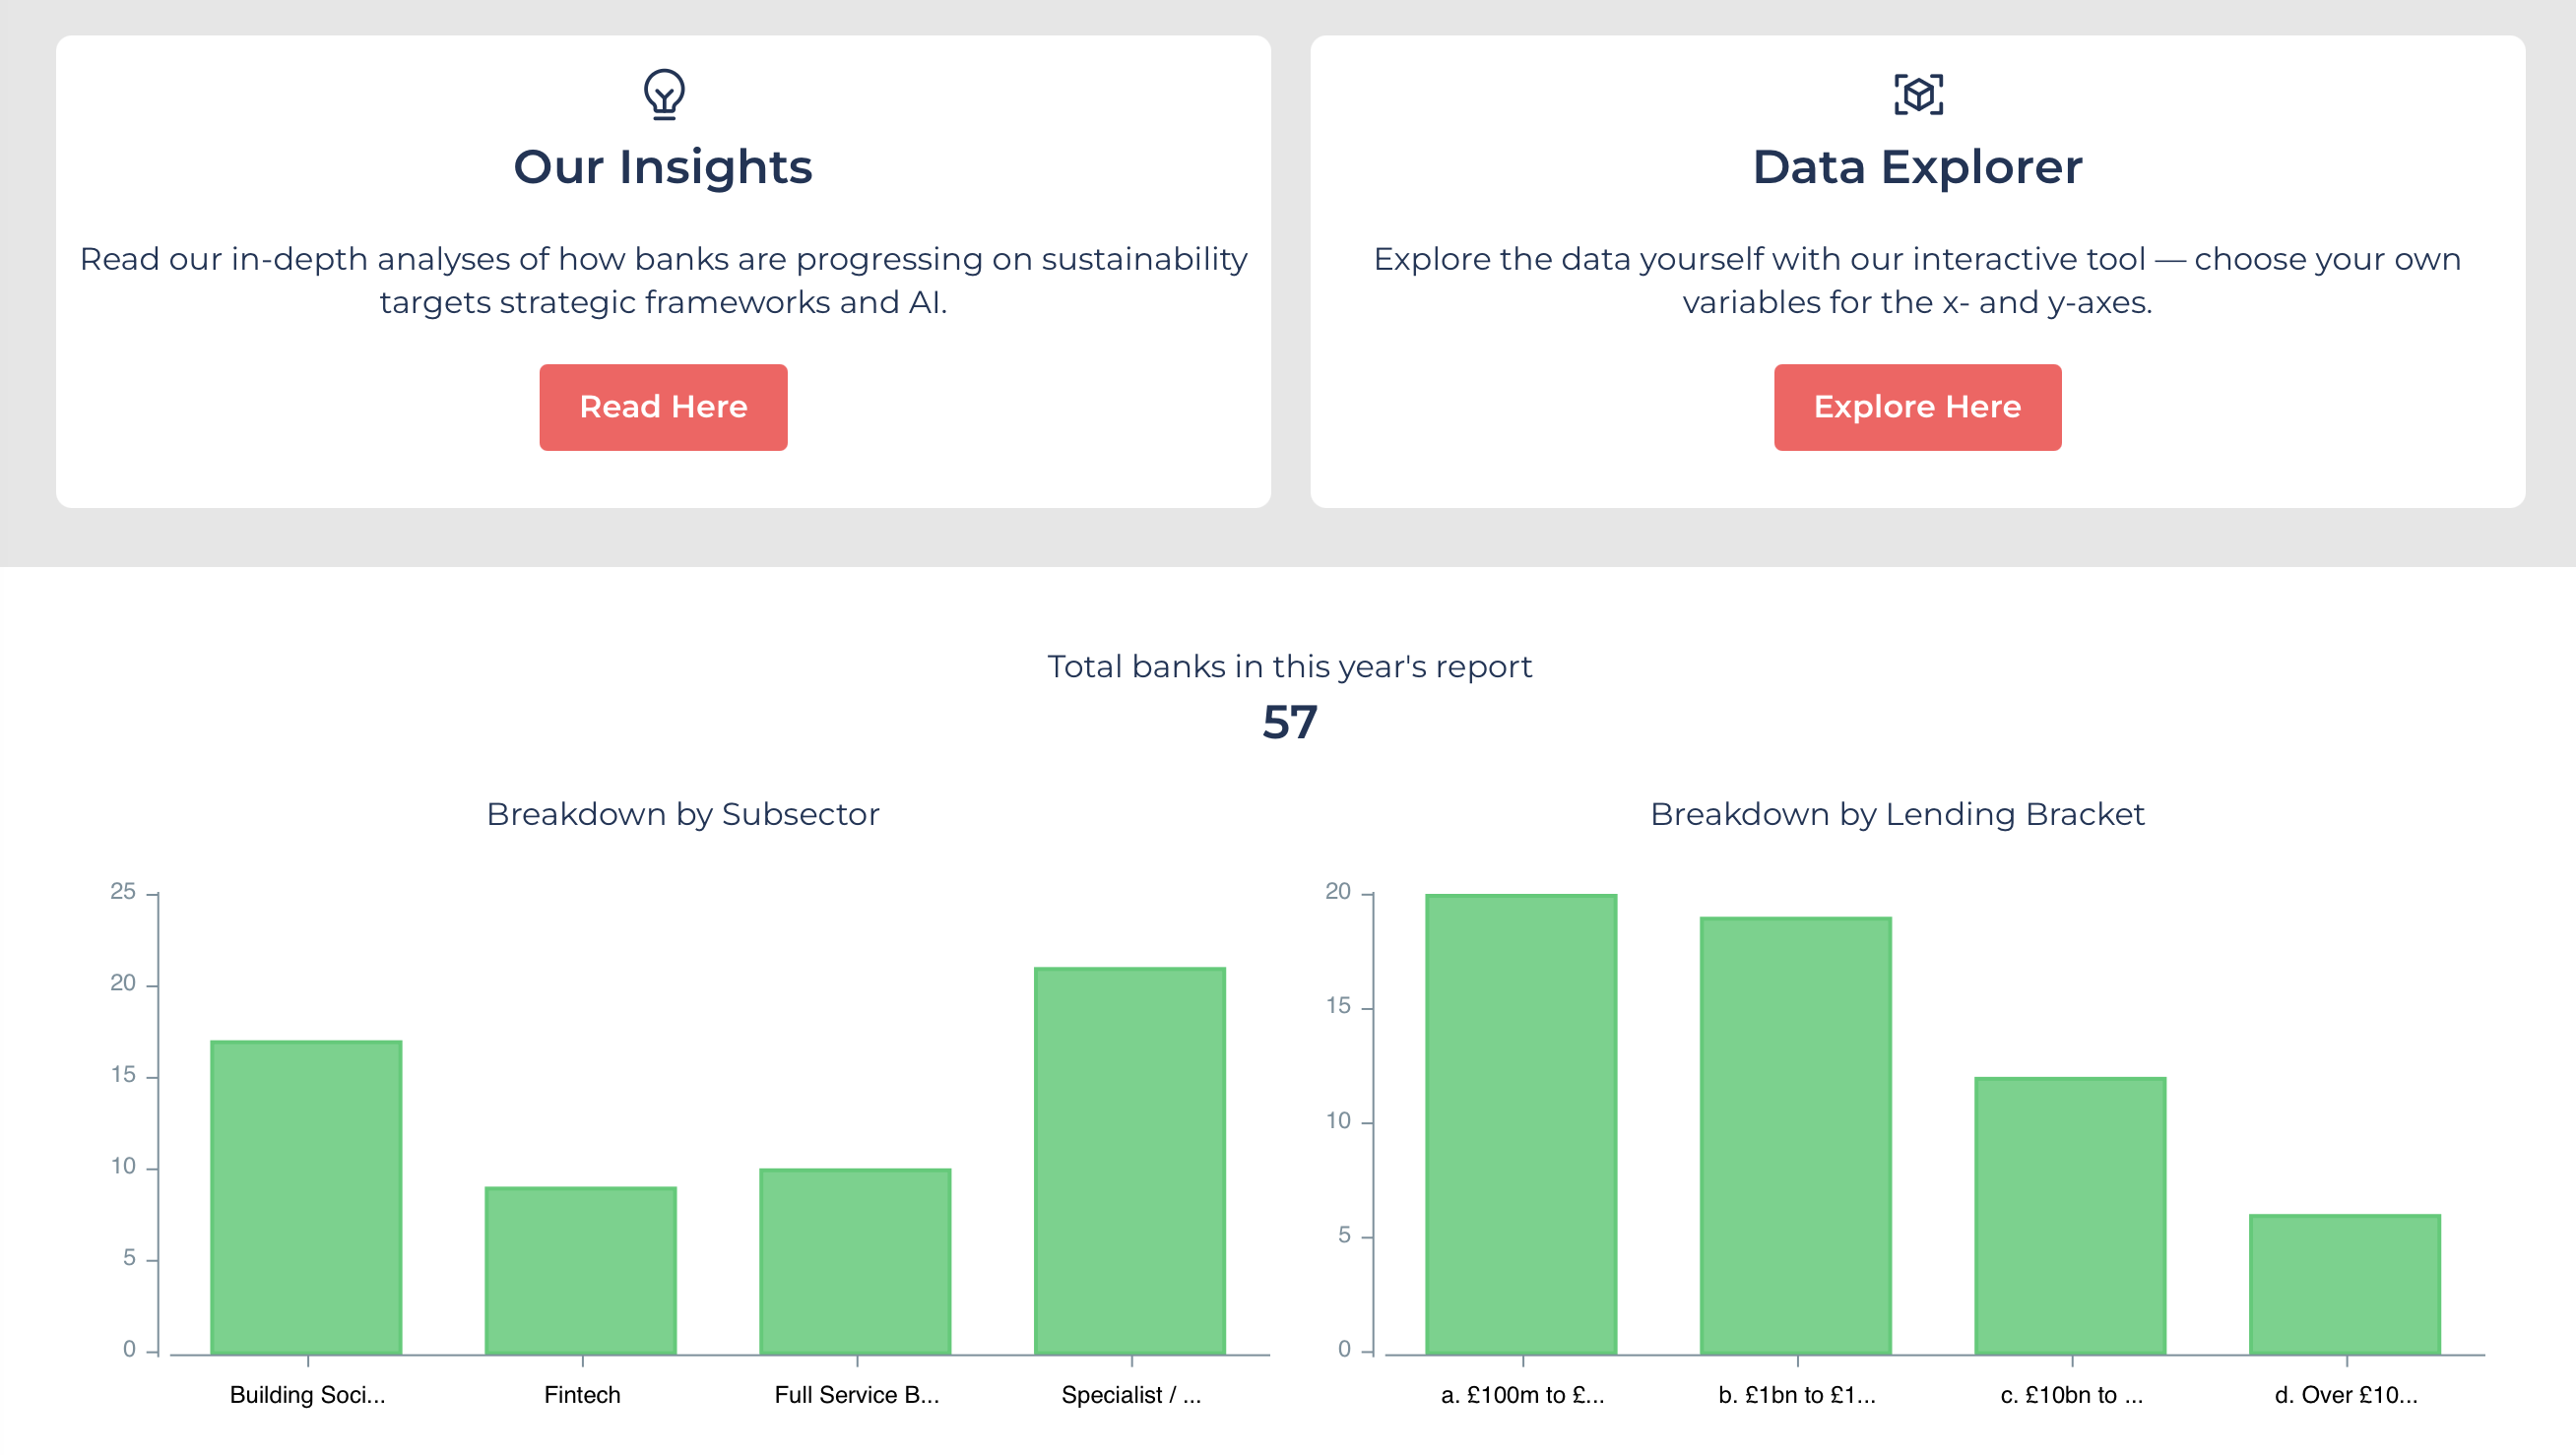2576x1455 pixels.
Task: Click the d. Over £10... axis label
Action: point(2345,1395)
